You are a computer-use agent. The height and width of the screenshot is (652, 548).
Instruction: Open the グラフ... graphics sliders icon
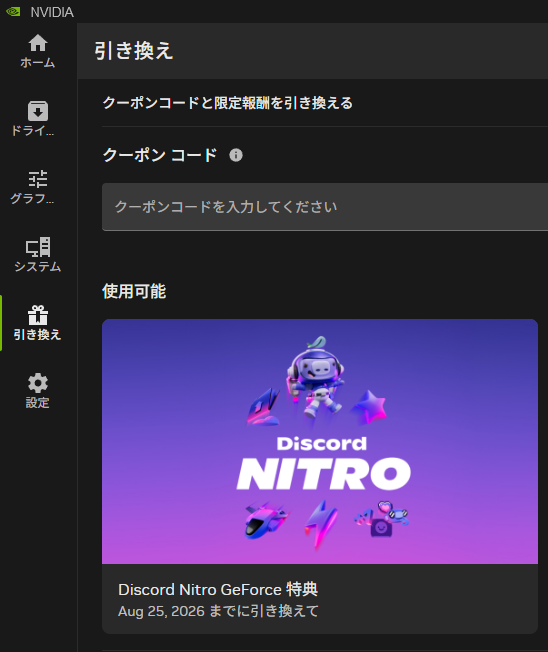click(x=38, y=179)
